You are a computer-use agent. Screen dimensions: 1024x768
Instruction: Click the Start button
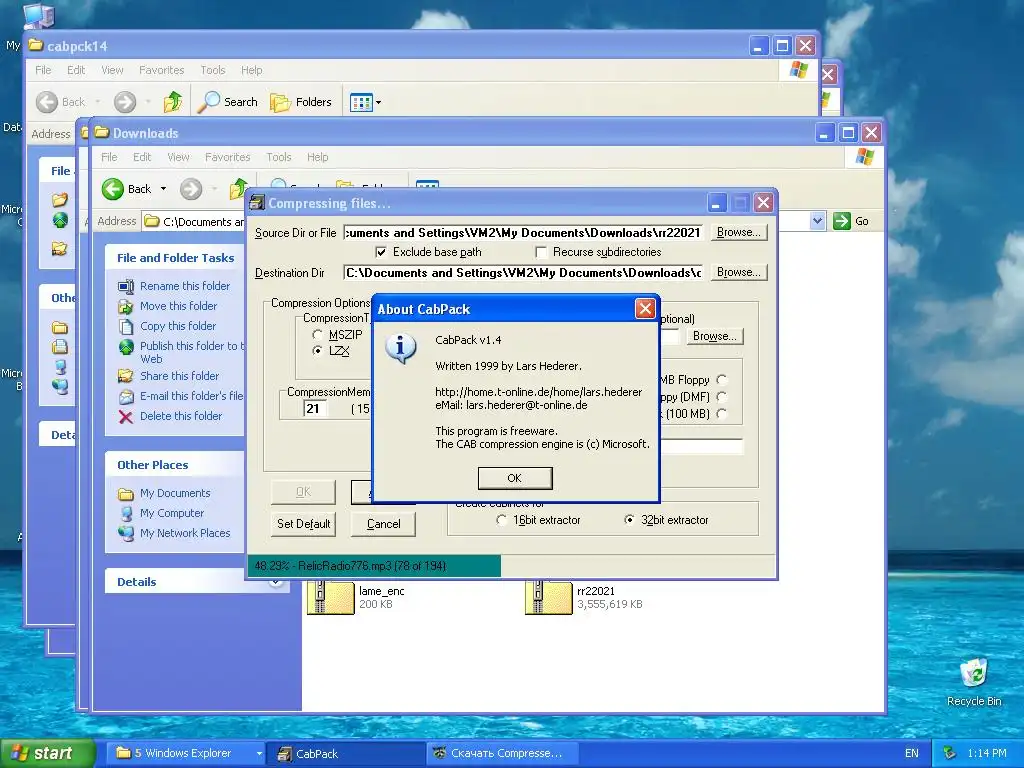click(x=47, y=753)
